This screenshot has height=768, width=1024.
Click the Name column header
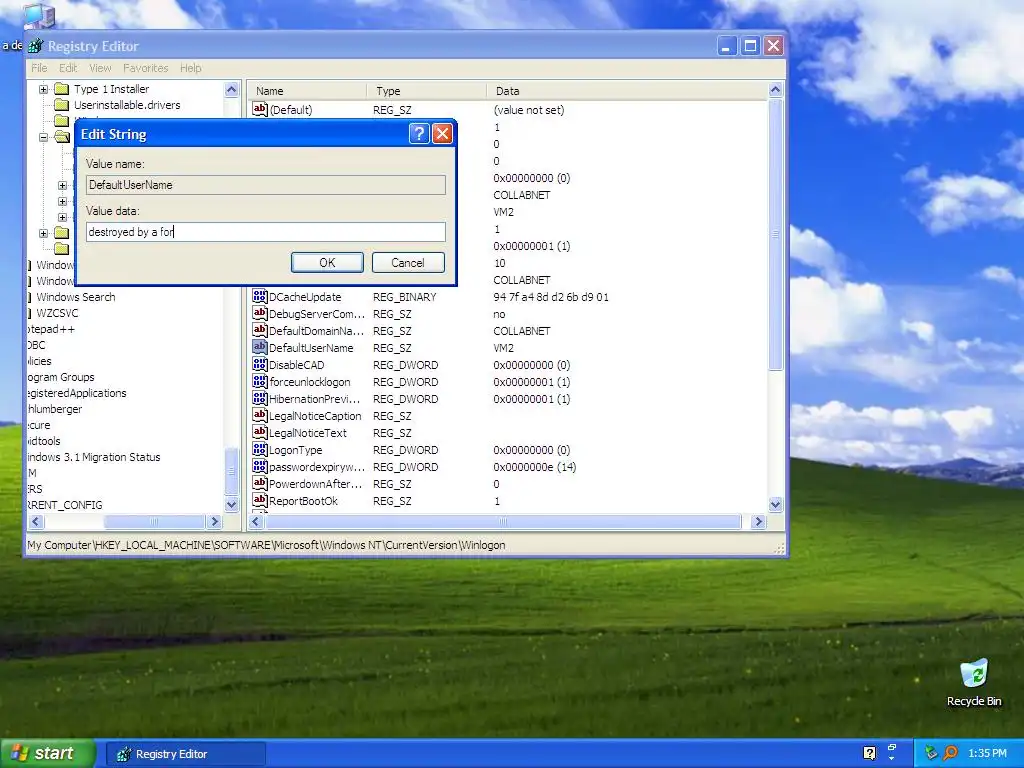pyautogui.click(x=307, y=91)
